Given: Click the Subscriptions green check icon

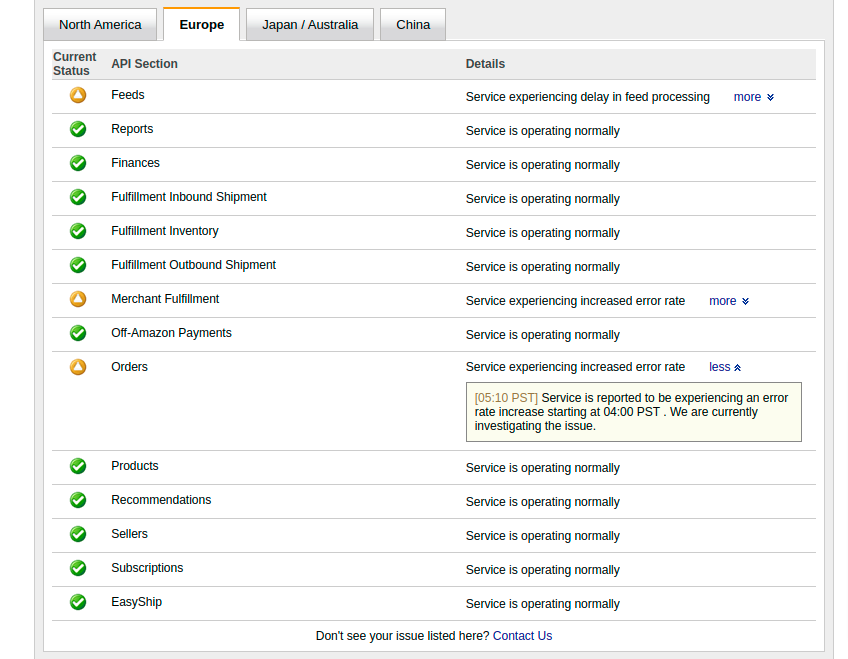Looking at the screenshot, I should coord(78,568).
